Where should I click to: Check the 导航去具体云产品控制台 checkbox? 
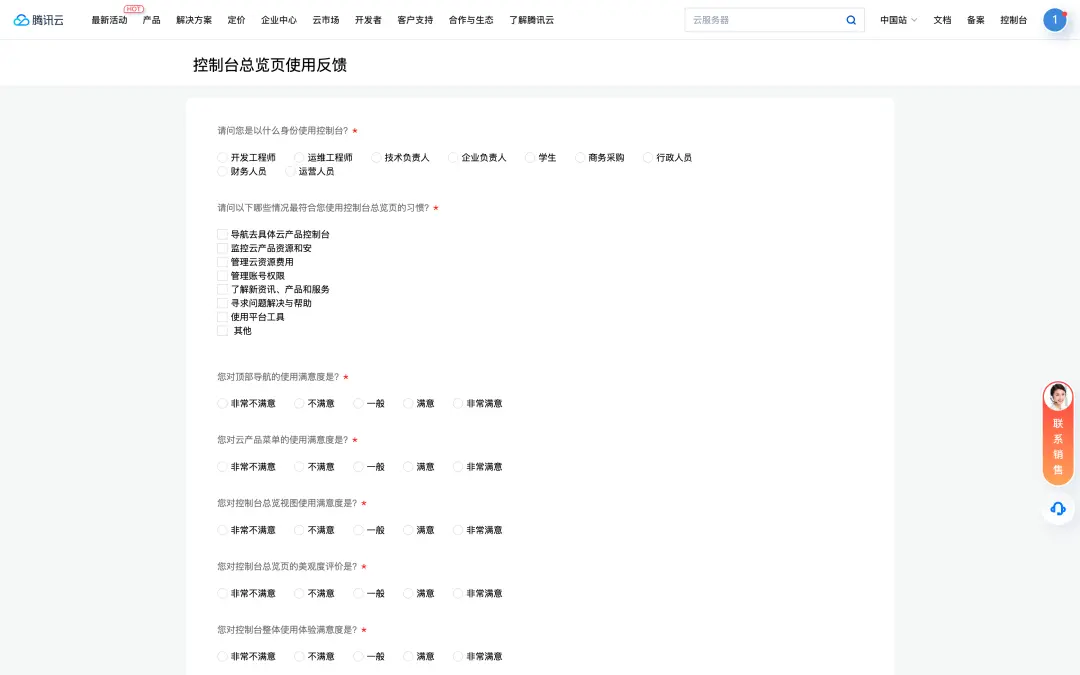tap(223, 235)
